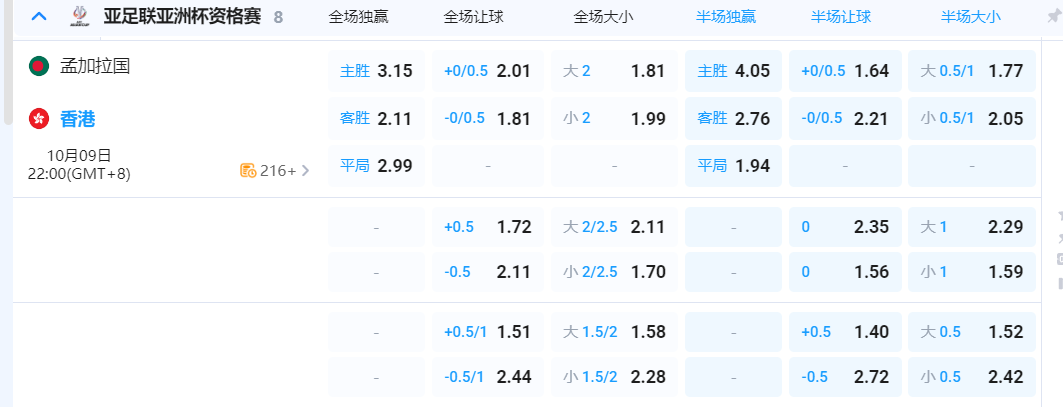Pick 客胜 odds 2.11 full-time

tap(376, 119)
